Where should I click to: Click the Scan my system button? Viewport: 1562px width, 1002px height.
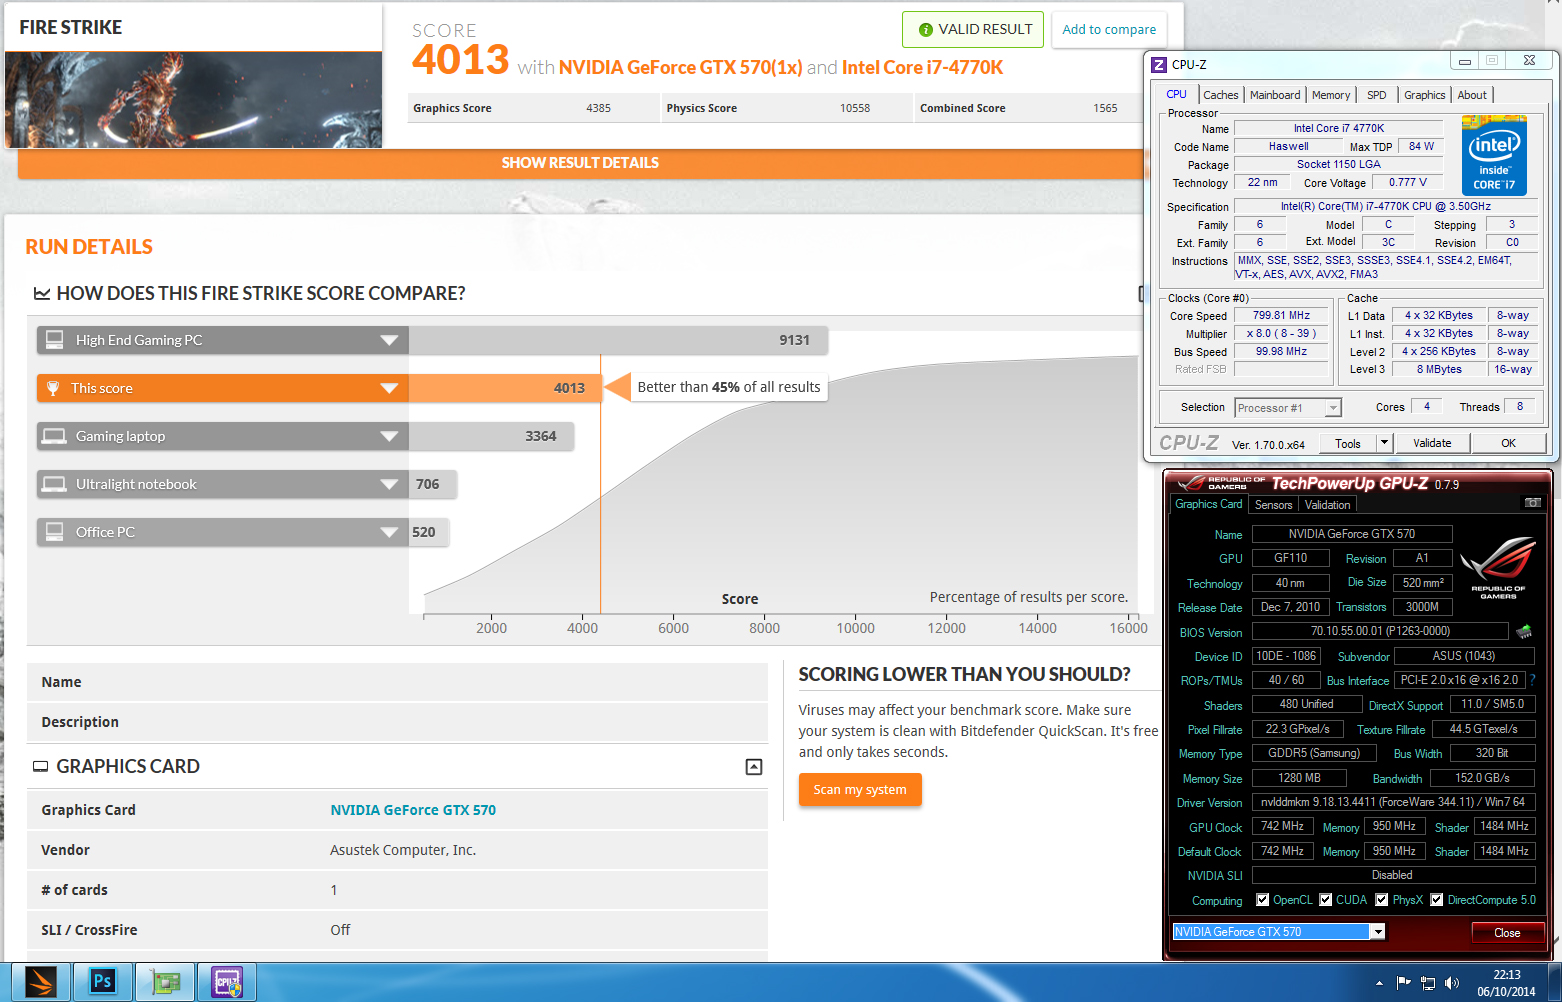pos(860,790)
